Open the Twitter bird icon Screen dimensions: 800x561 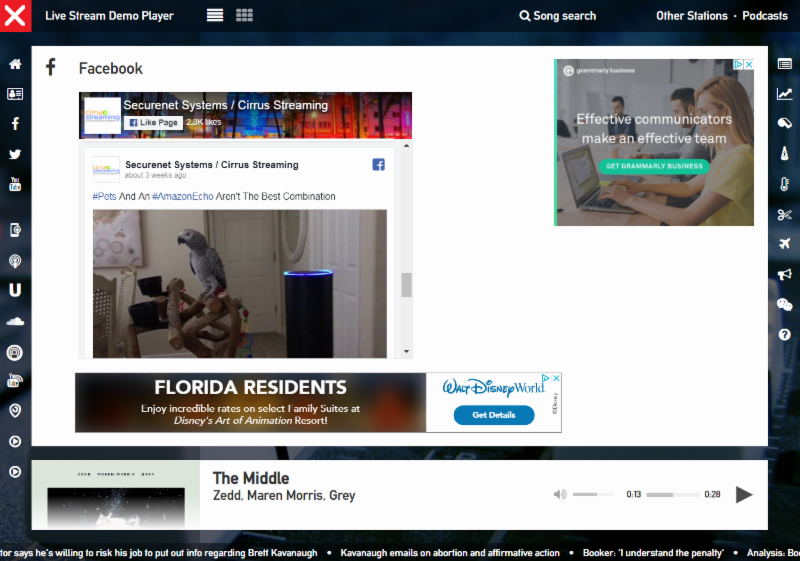[x=15, y=154]
